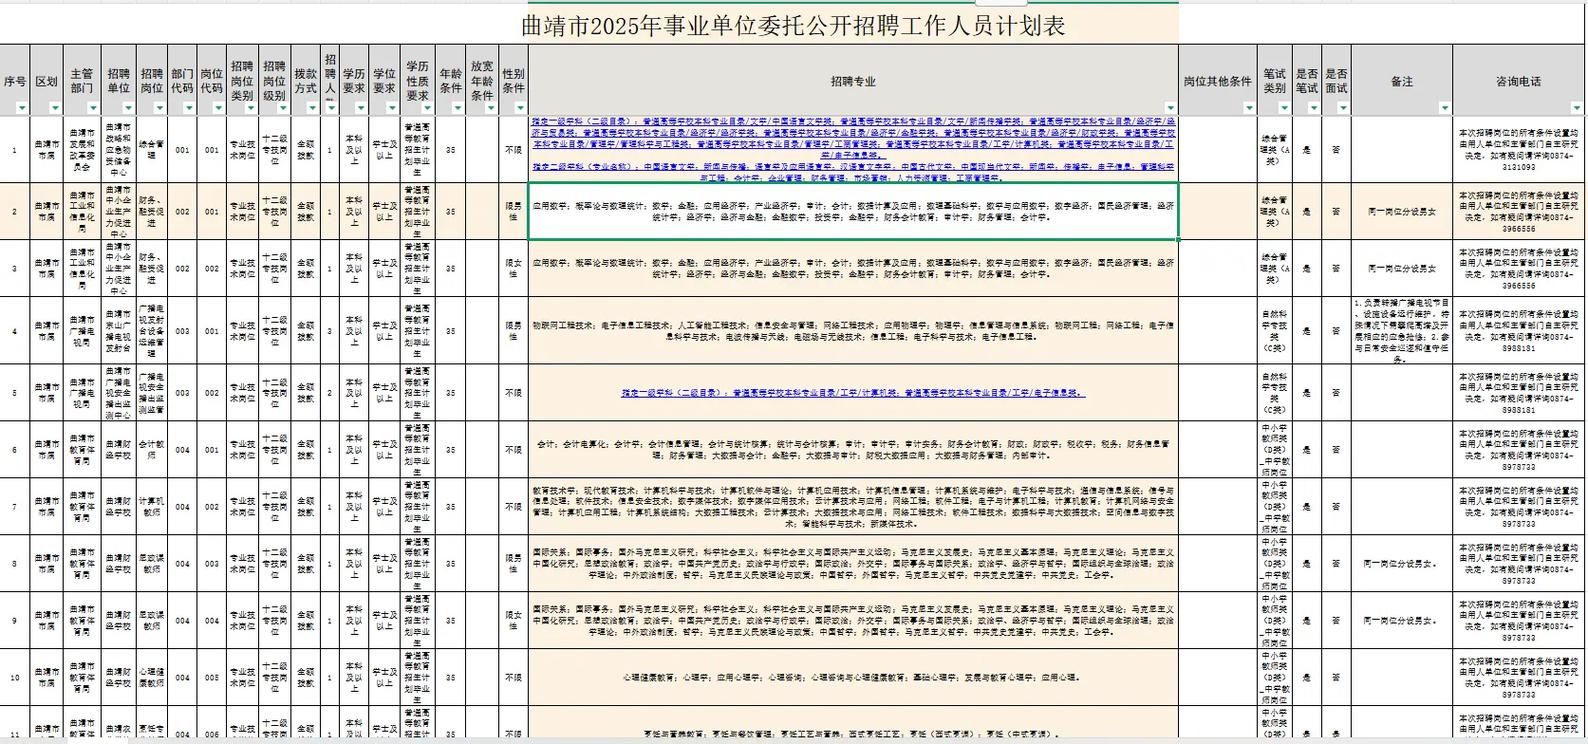Screen dimensions: 1588x744
Task: Follow the 指定二级学科 hyperlink in row 1
Action: click(853, 173)
